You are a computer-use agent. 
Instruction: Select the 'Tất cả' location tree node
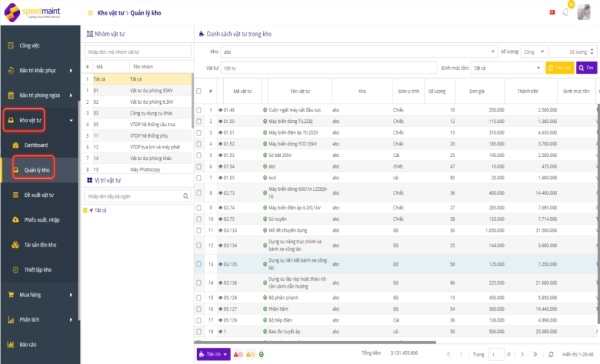pyautogui.click(x=100, y=211)
